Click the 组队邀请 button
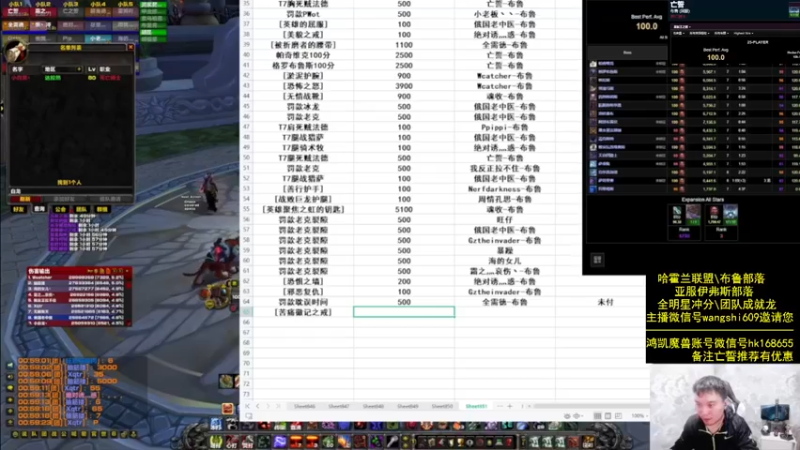This screenshot has height=450, width=800. pyautogui.click(x=111, y=199)
